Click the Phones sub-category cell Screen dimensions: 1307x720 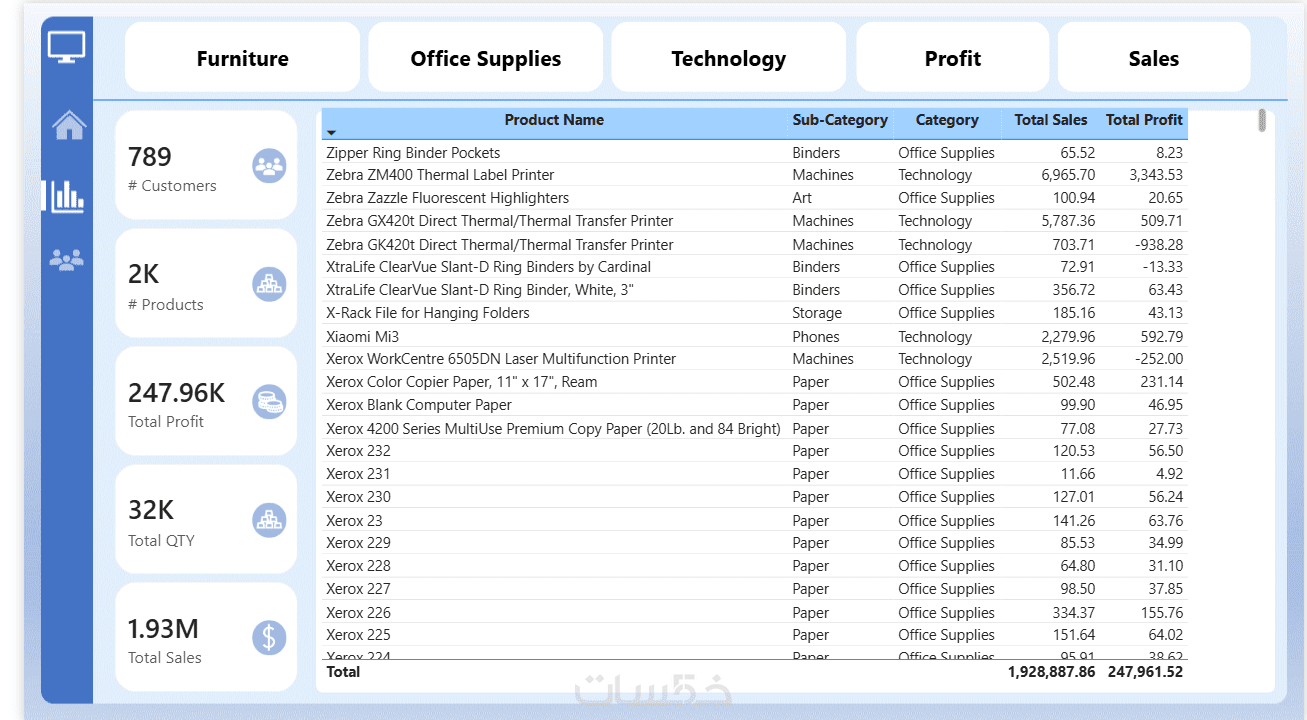coord(816,337)
